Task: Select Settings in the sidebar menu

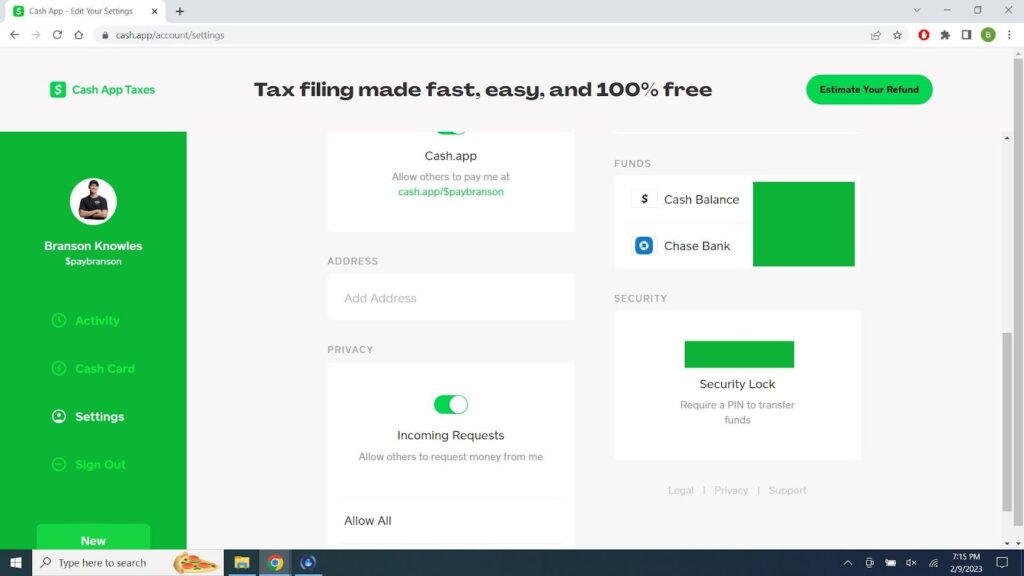Action: tap(99, 417)
